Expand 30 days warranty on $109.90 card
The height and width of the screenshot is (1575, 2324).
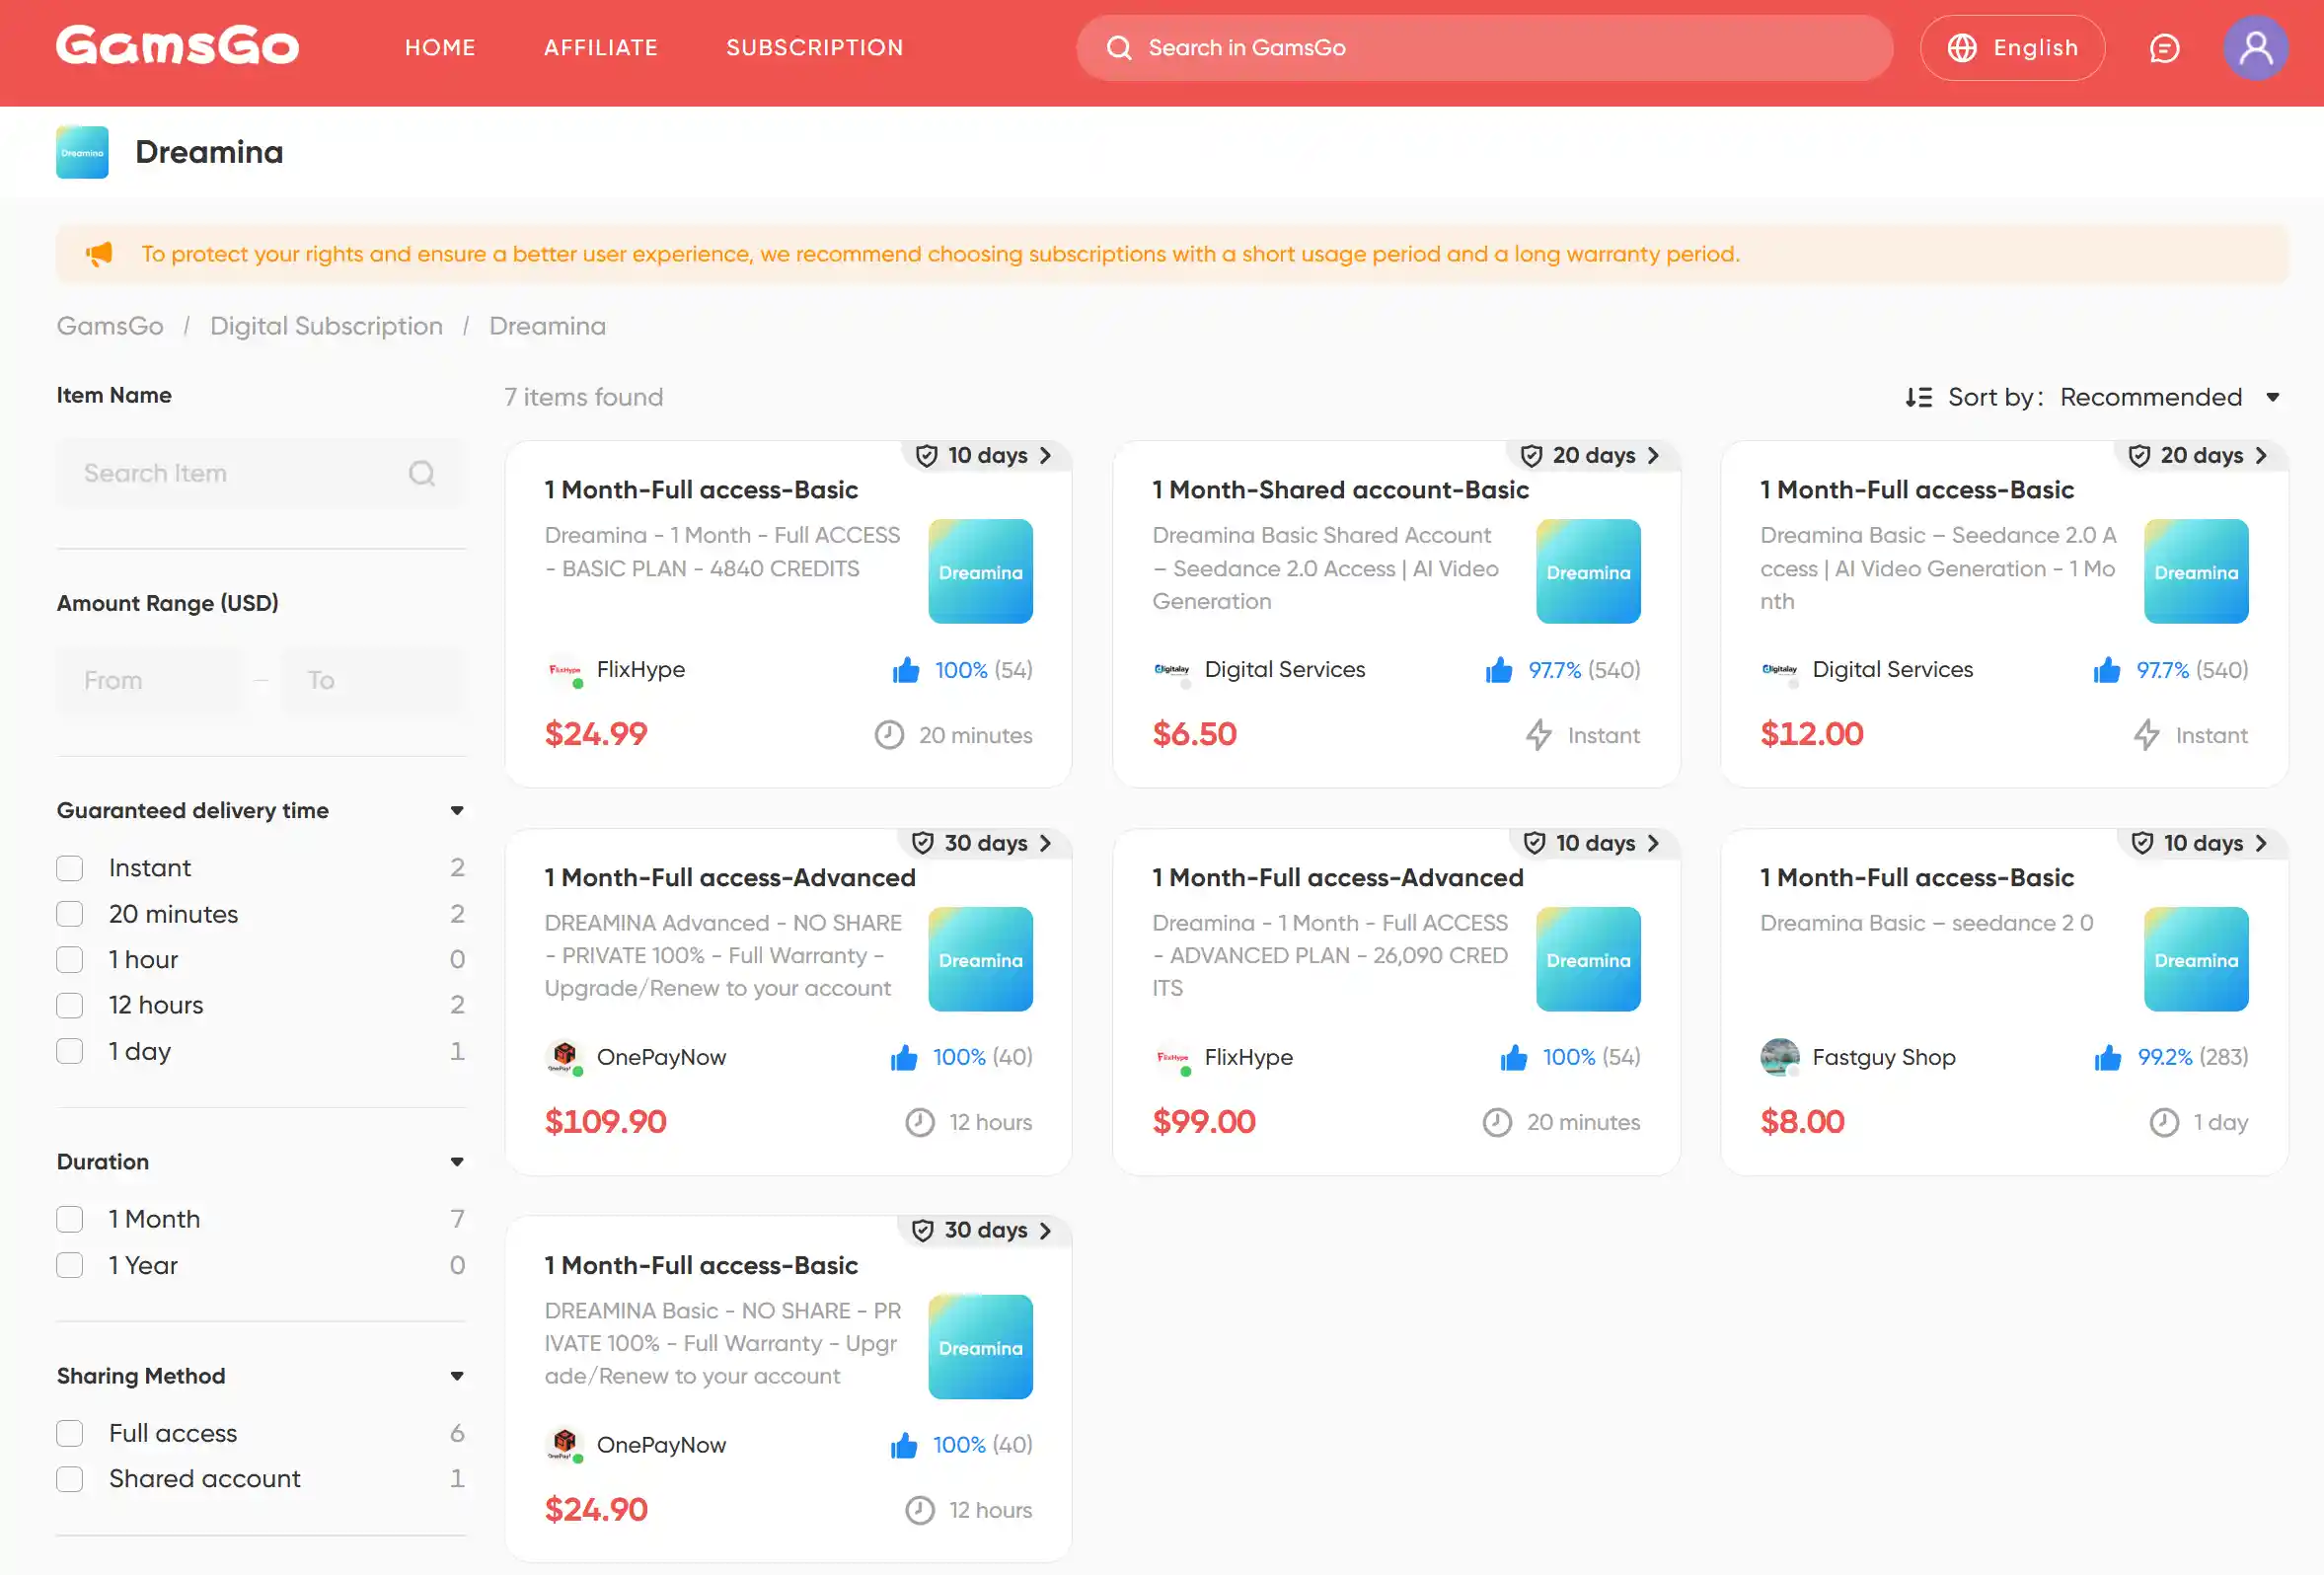point(983,843)
